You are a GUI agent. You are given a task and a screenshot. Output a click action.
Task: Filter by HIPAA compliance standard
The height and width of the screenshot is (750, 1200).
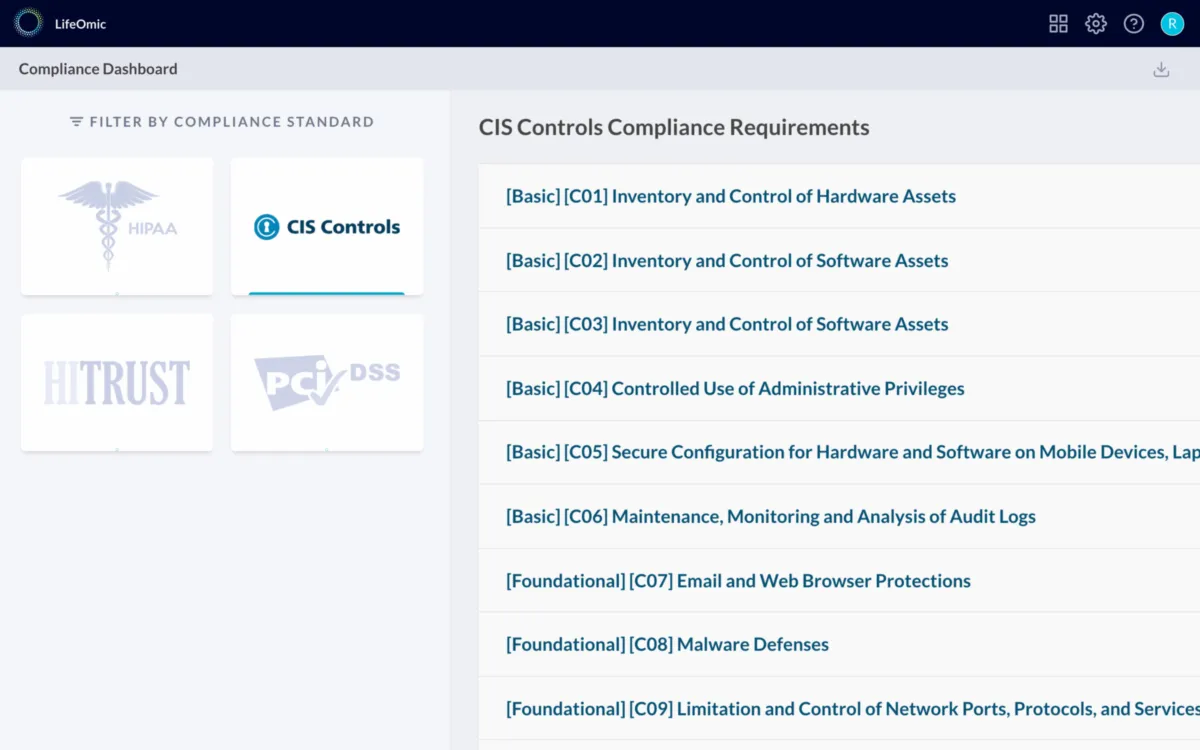pos(117,226)
